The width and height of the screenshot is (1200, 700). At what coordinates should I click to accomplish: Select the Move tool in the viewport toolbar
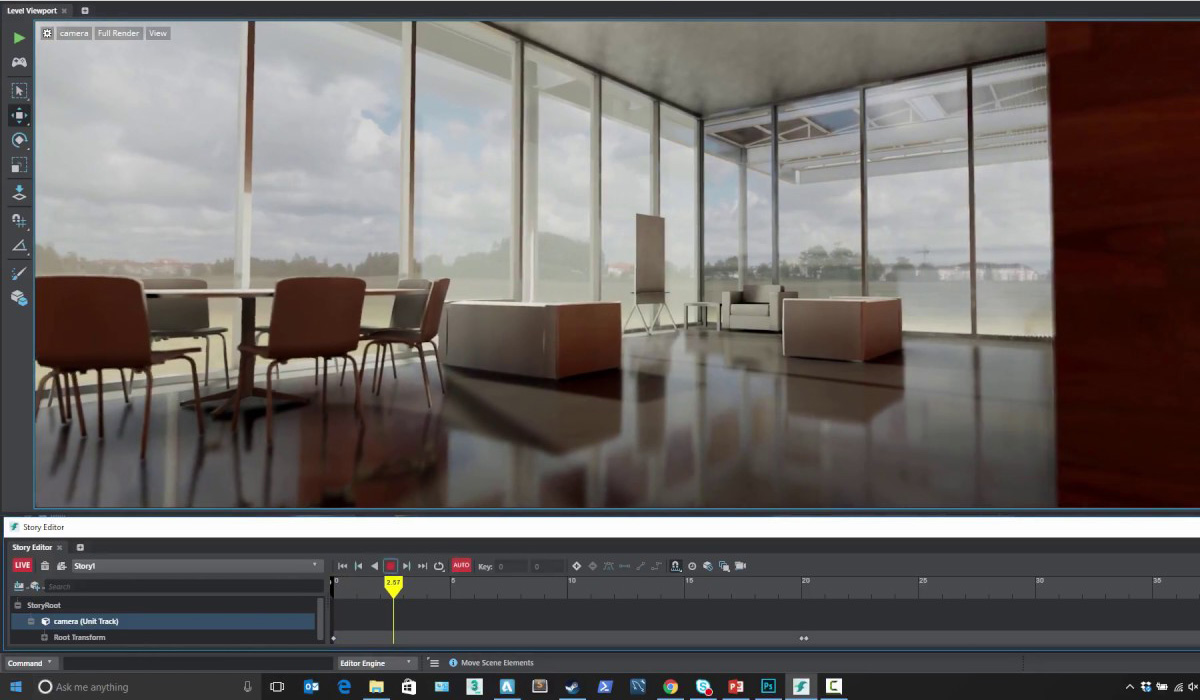tap(18, 113)
